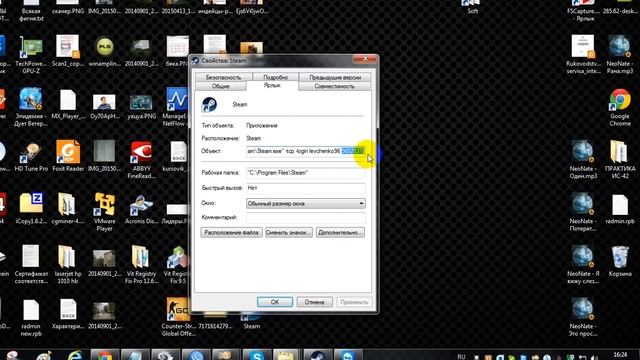Open TechPowerUp GPU-Z desktop shortcut
Image resolution: width=640 pixels, height=360 pixels.
(31, 55)
